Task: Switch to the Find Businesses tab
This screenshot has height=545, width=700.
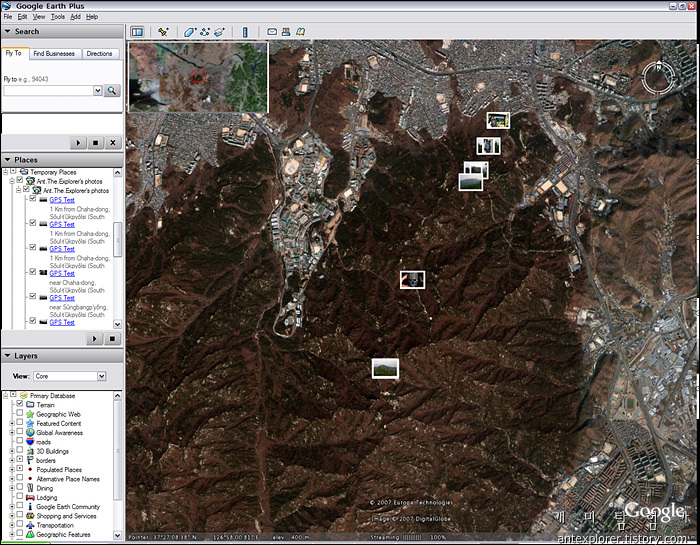Action: [54, 54]
